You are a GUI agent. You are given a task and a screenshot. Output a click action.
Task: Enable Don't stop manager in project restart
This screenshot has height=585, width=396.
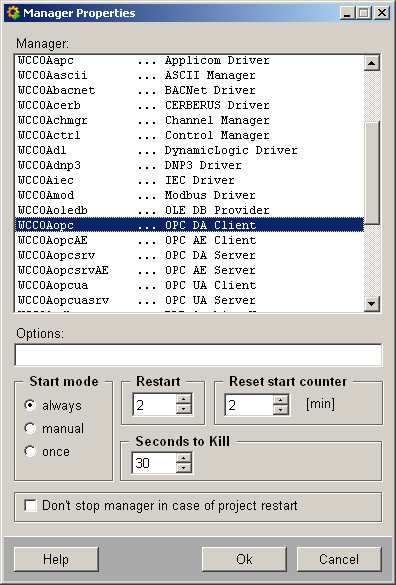pos(30,506)
